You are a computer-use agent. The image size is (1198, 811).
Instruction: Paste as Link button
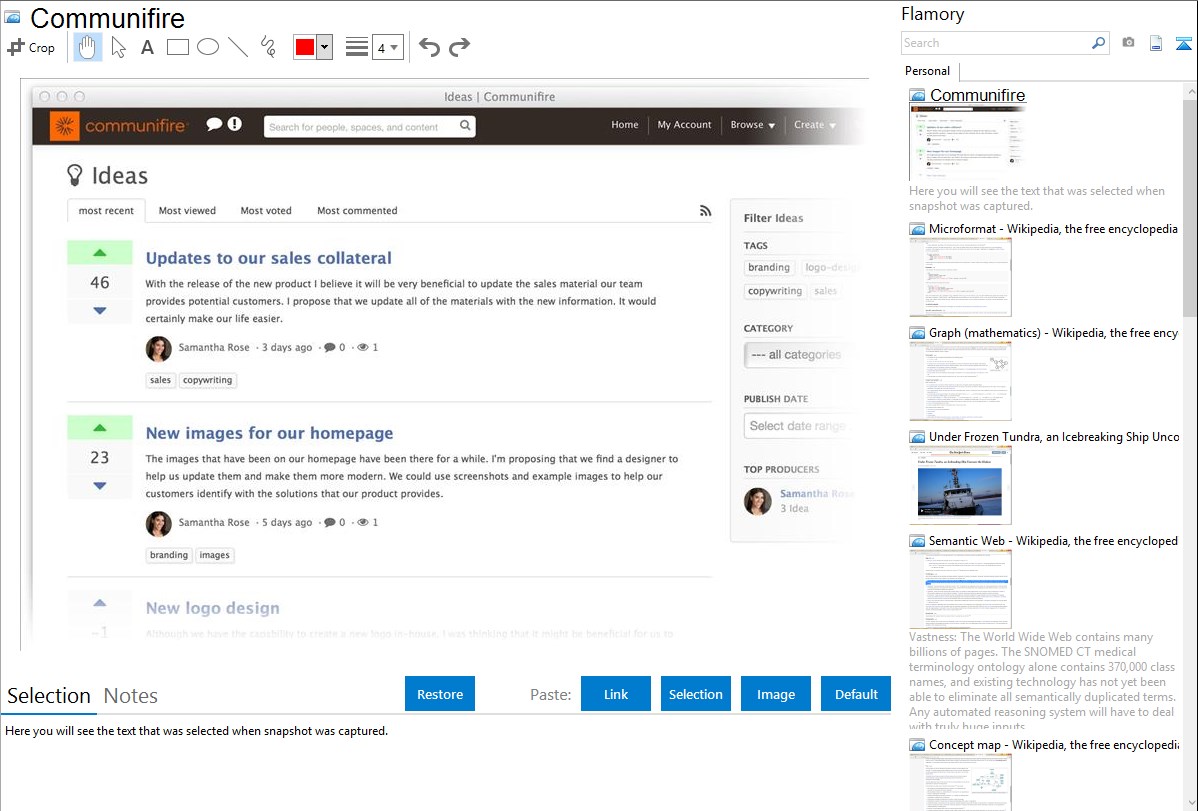616,694
